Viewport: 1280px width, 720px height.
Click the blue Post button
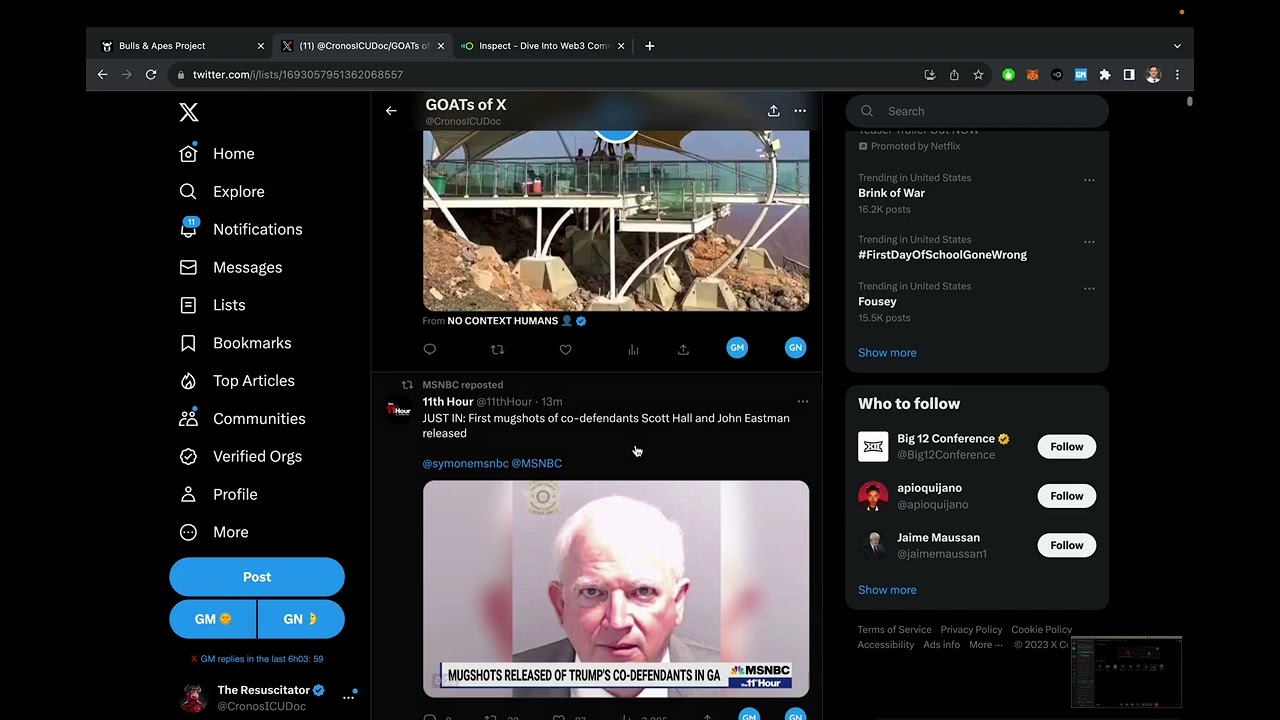coord(257,577)
